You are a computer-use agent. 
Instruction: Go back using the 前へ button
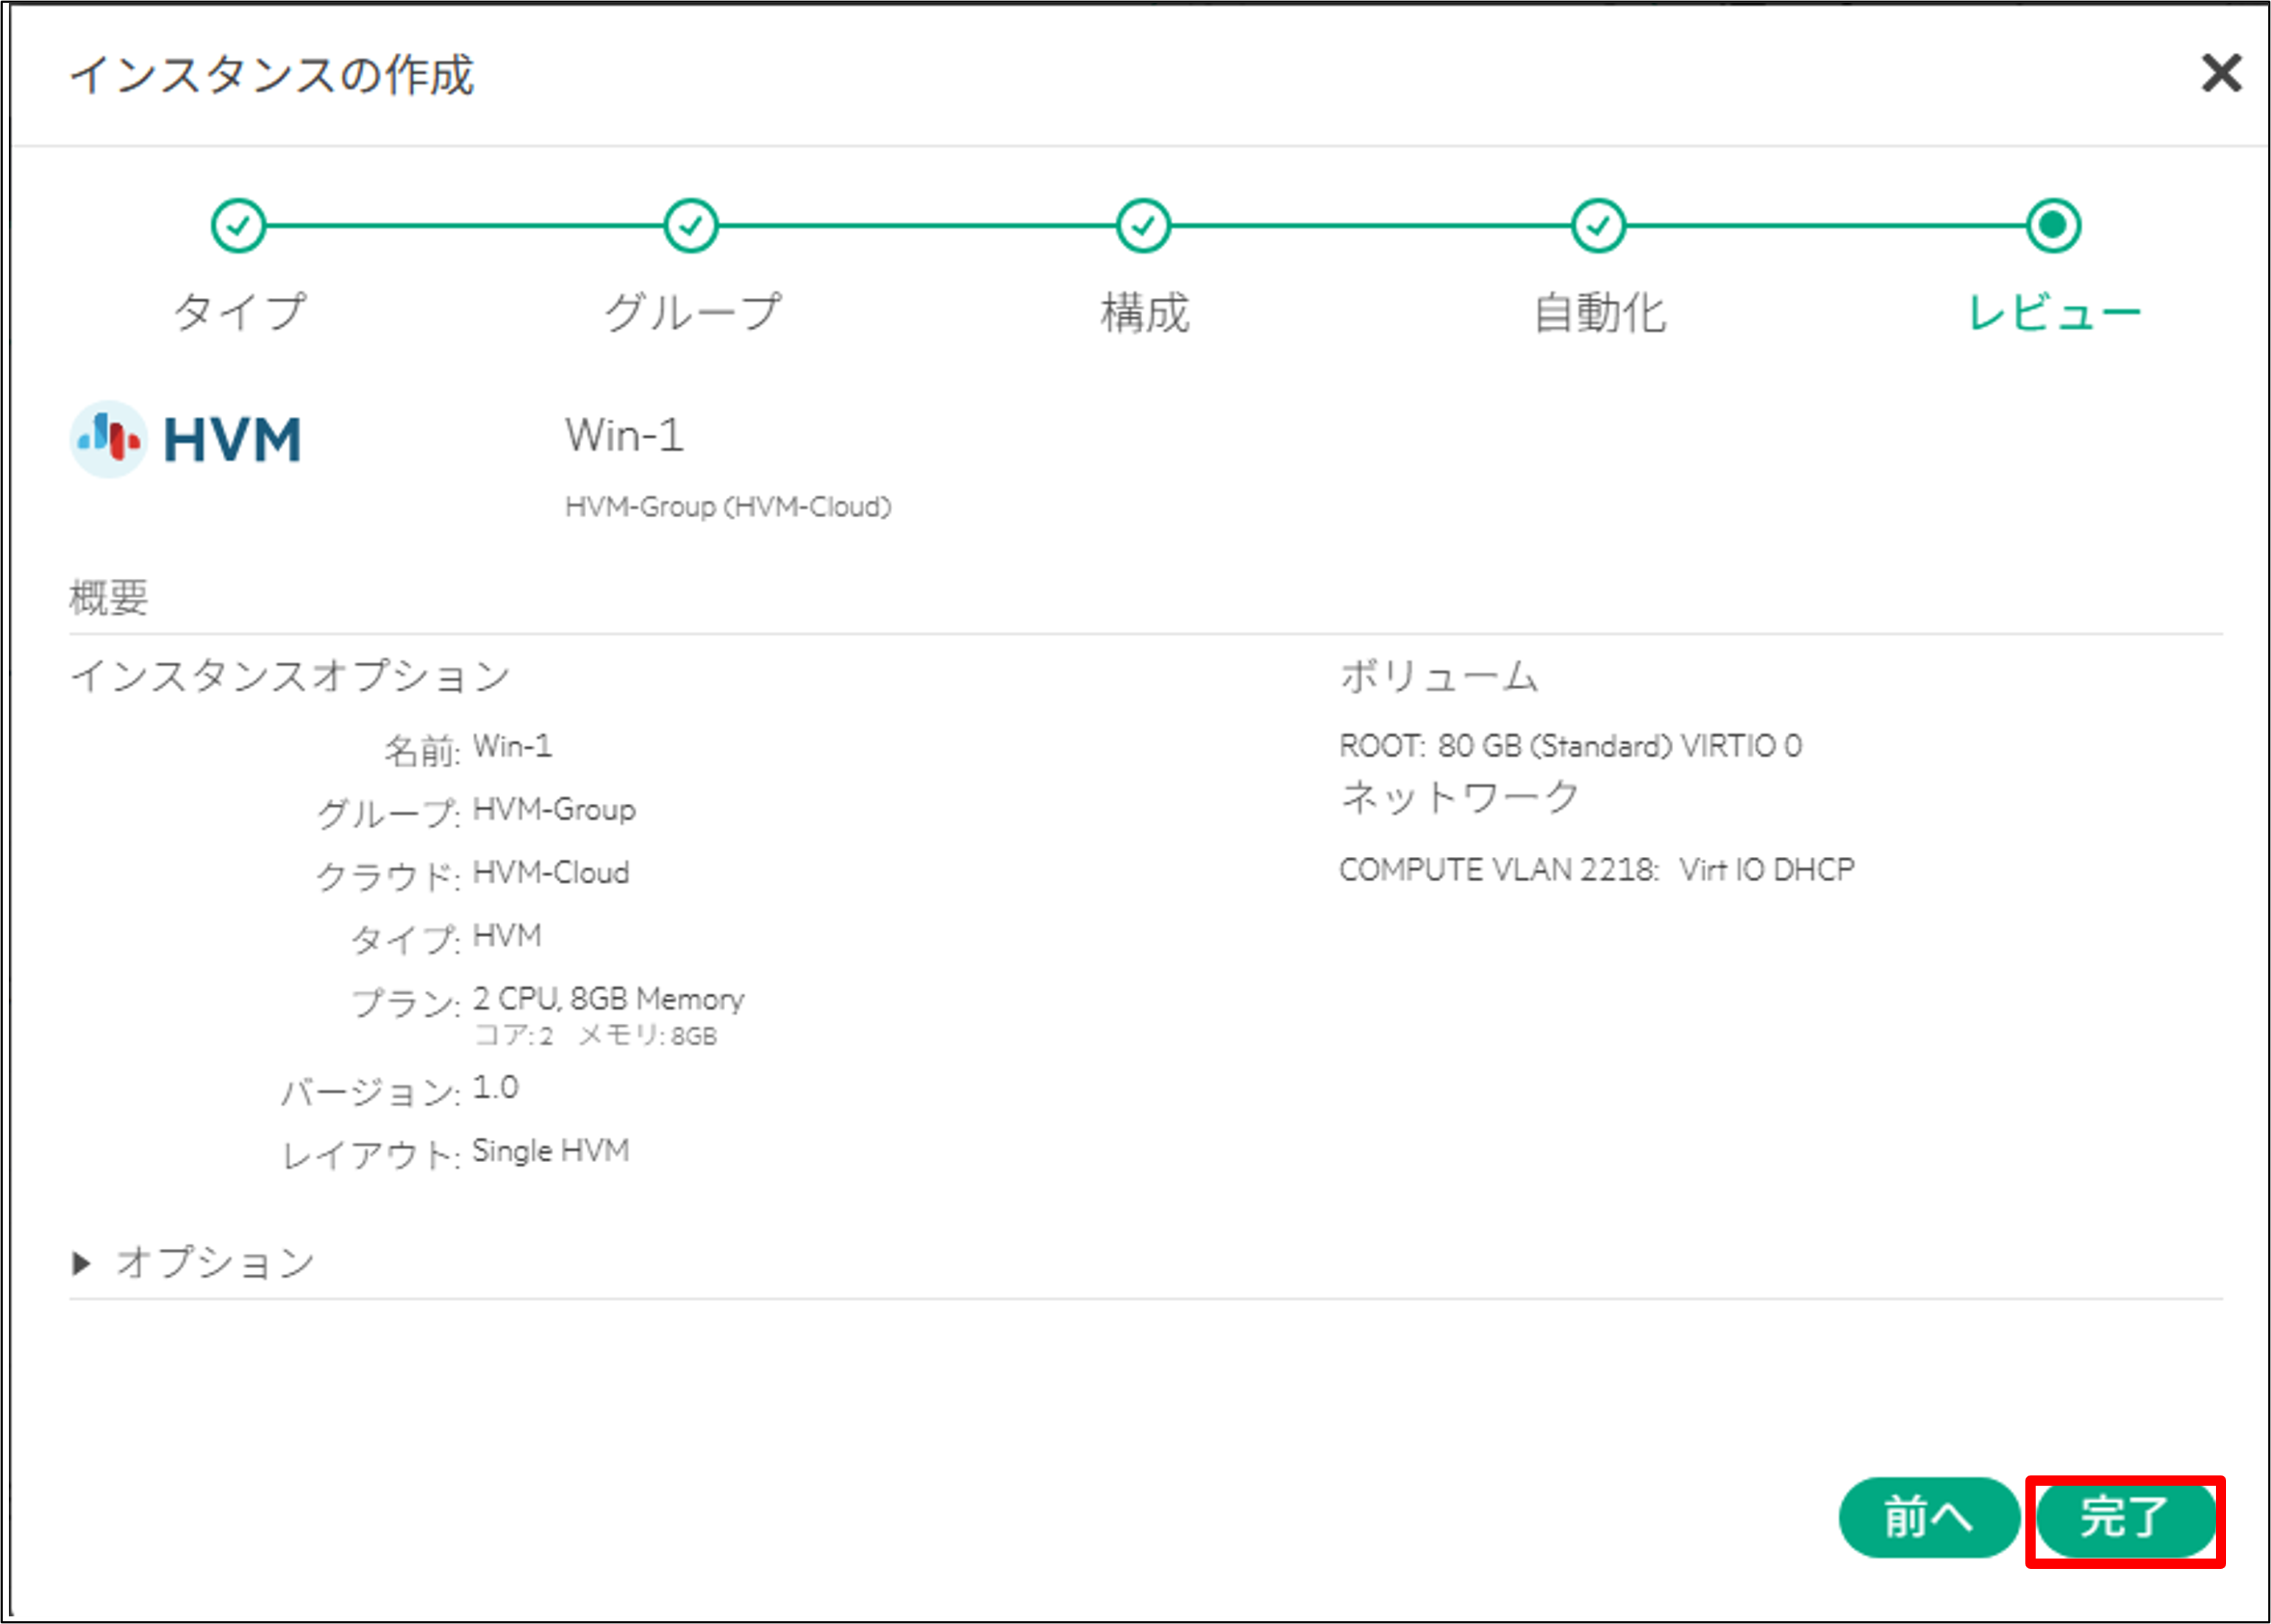coord(1928,1518)
